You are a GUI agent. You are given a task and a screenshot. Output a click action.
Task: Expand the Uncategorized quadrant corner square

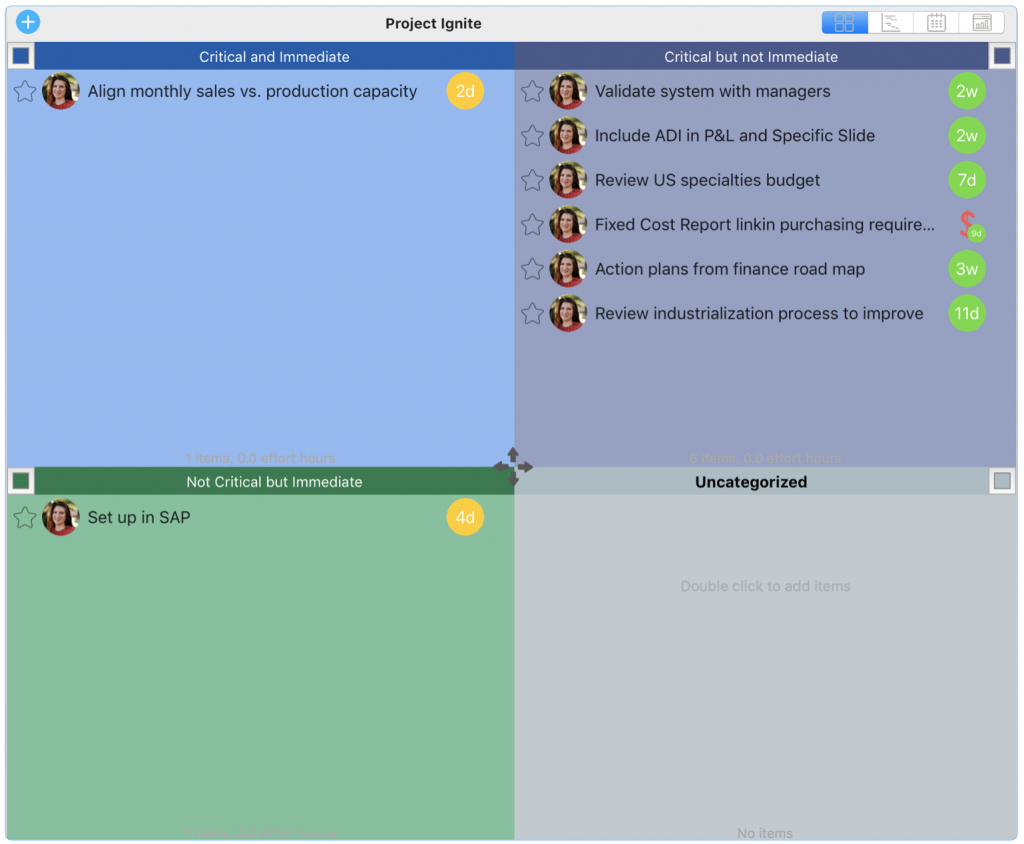1001,481
